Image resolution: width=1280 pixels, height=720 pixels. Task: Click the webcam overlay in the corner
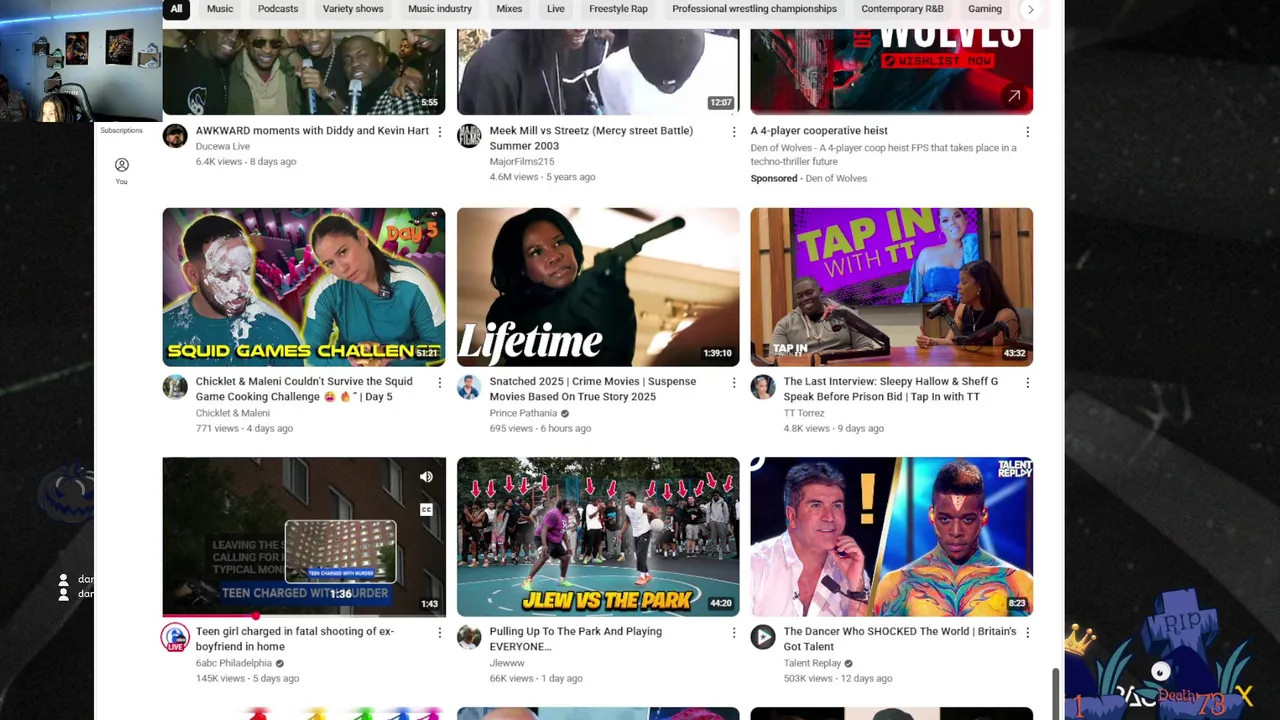(x=80, y=60)
